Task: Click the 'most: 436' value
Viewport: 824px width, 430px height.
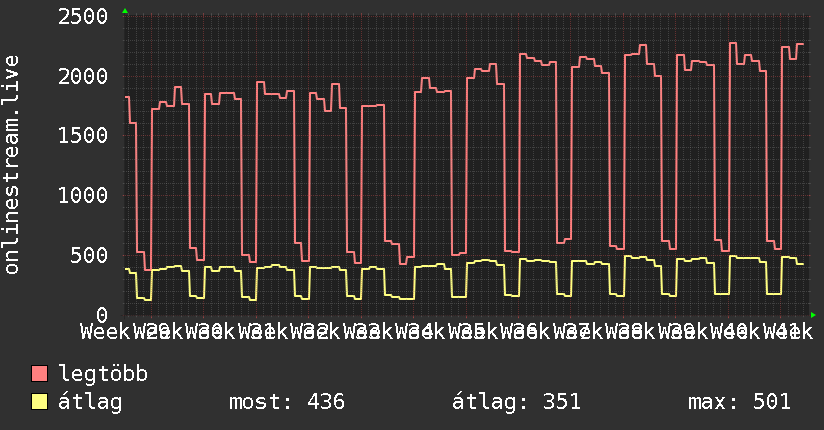Action: [x=287, y=402]
